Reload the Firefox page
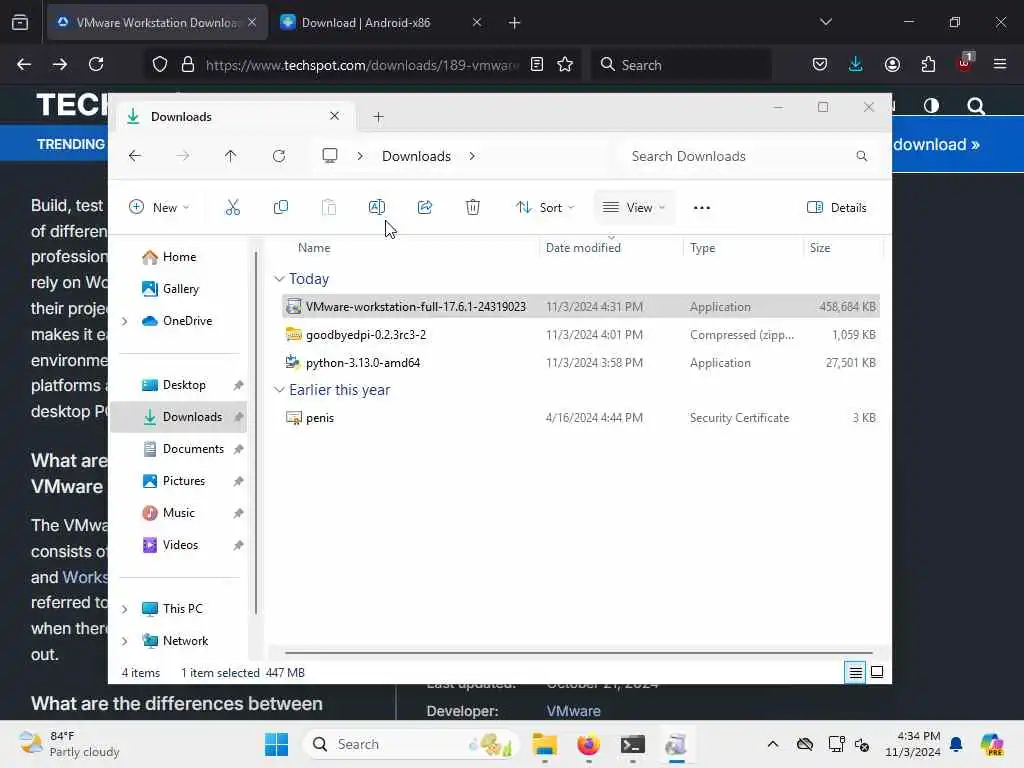The width and height of the screenshot is (1024, 768). (x=96, y=65)
